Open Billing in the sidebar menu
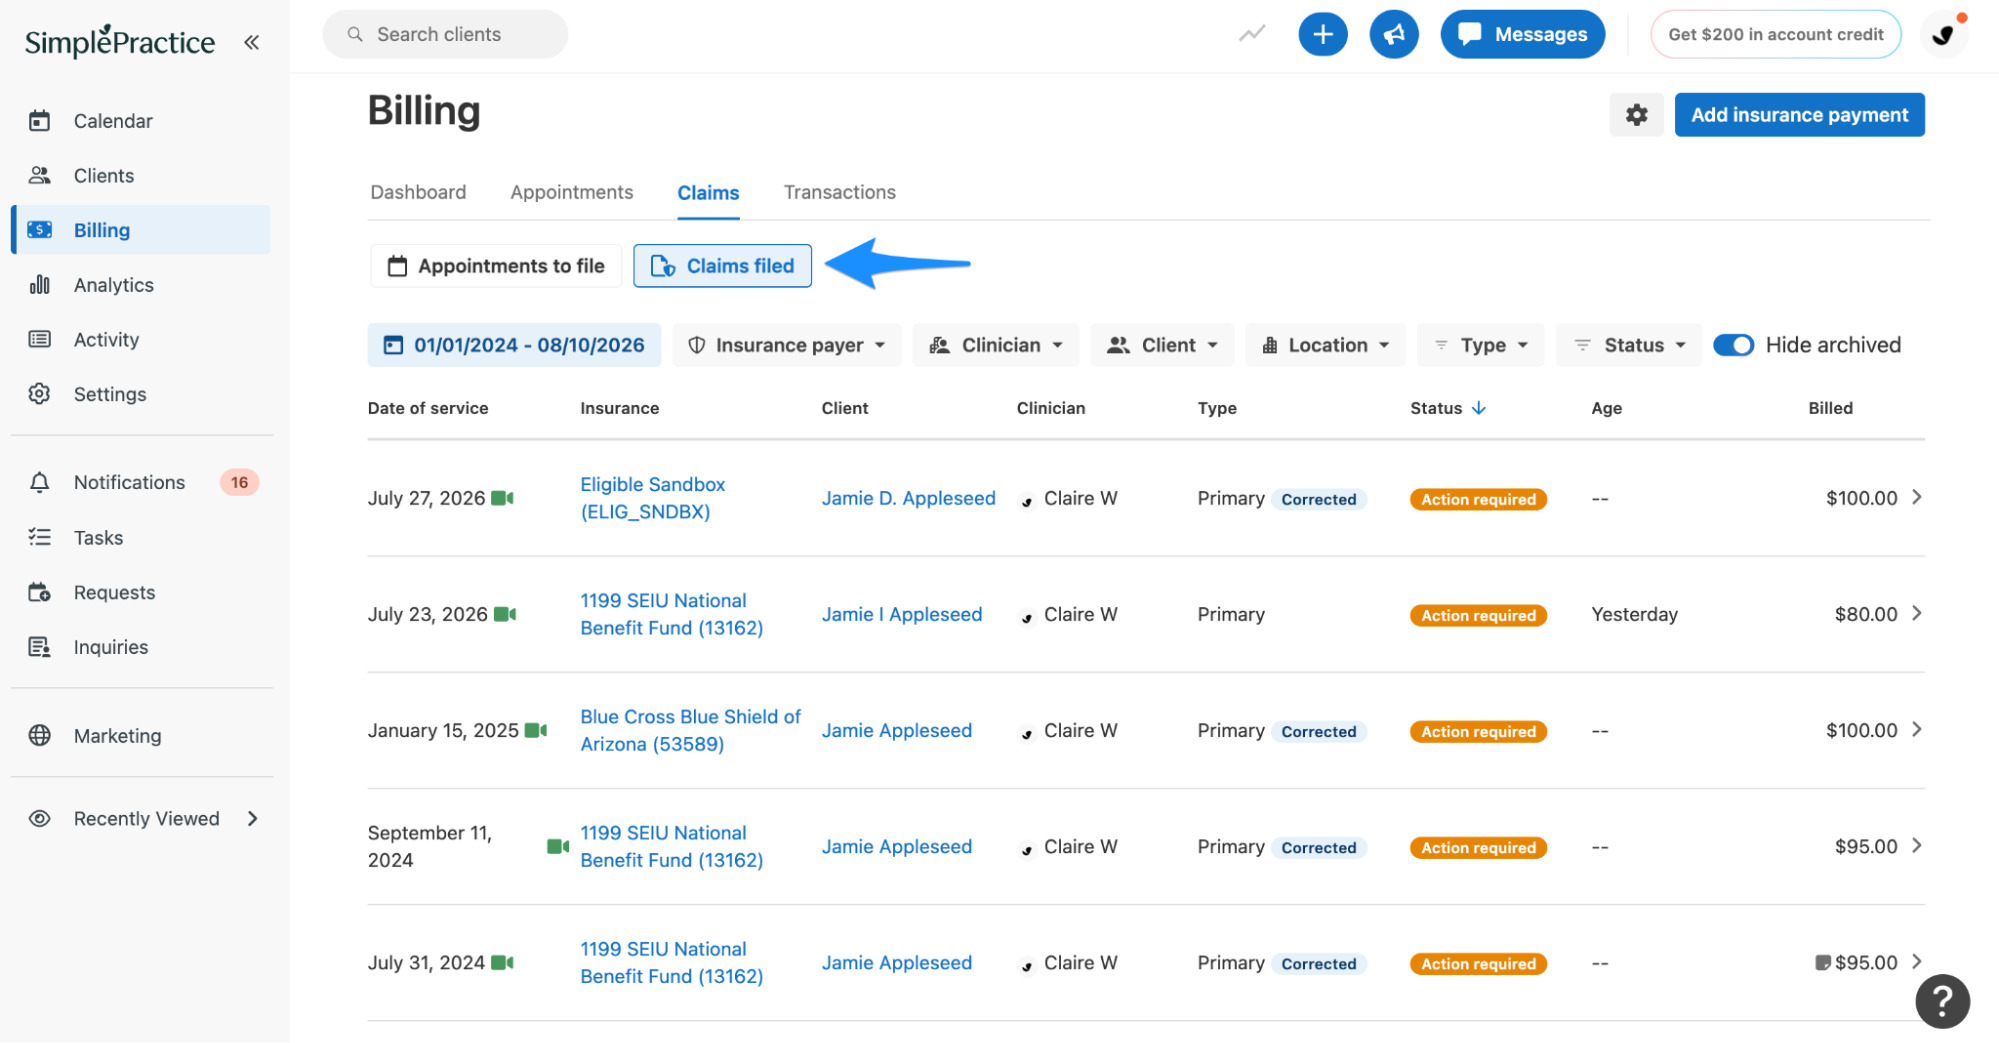 click(x=141, y=230)
